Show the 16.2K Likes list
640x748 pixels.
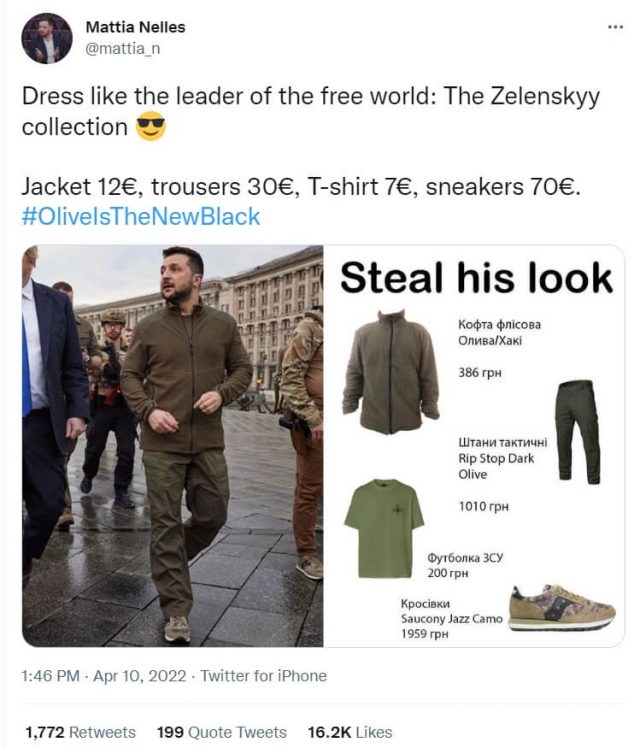click(349, 732)
